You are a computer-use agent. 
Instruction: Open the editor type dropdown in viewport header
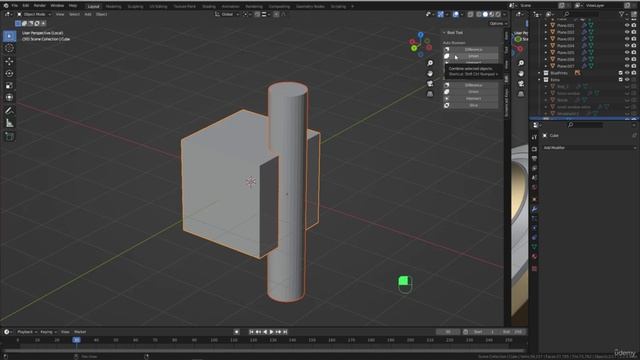pos(8,14)
